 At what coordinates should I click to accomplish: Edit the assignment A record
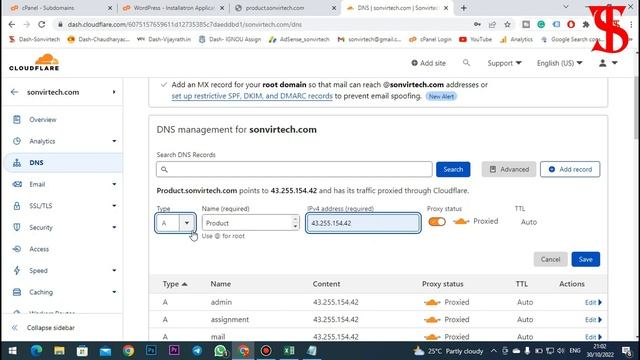point(593,320)
